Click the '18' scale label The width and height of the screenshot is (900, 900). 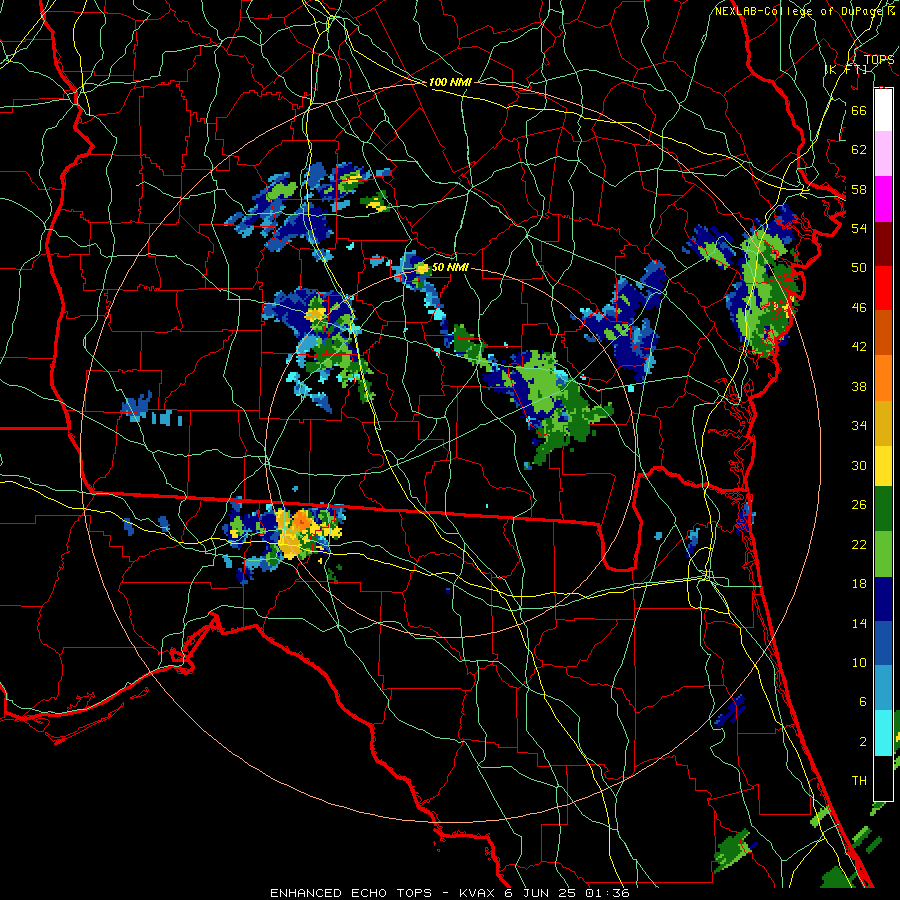tap(859, 584)
